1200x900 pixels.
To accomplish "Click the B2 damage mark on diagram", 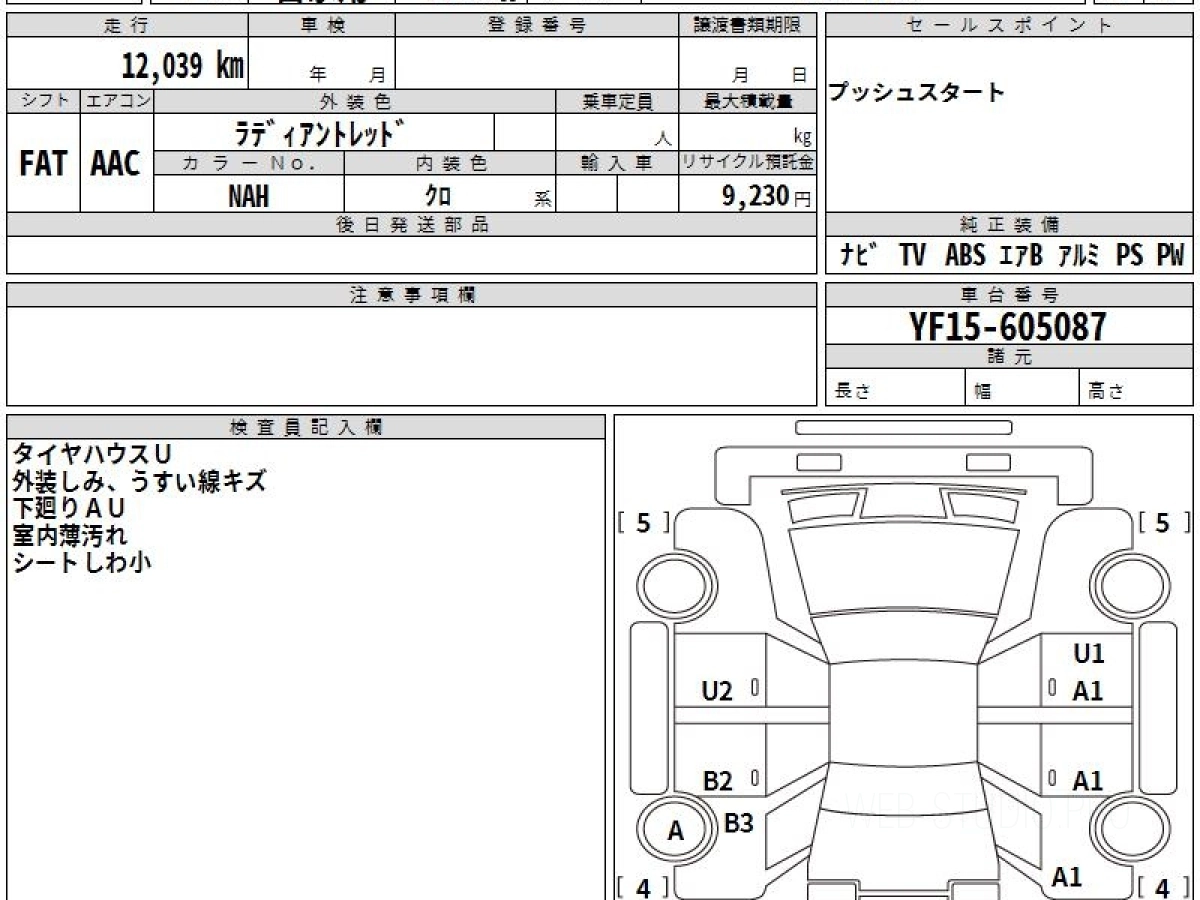I will [717, 781].
